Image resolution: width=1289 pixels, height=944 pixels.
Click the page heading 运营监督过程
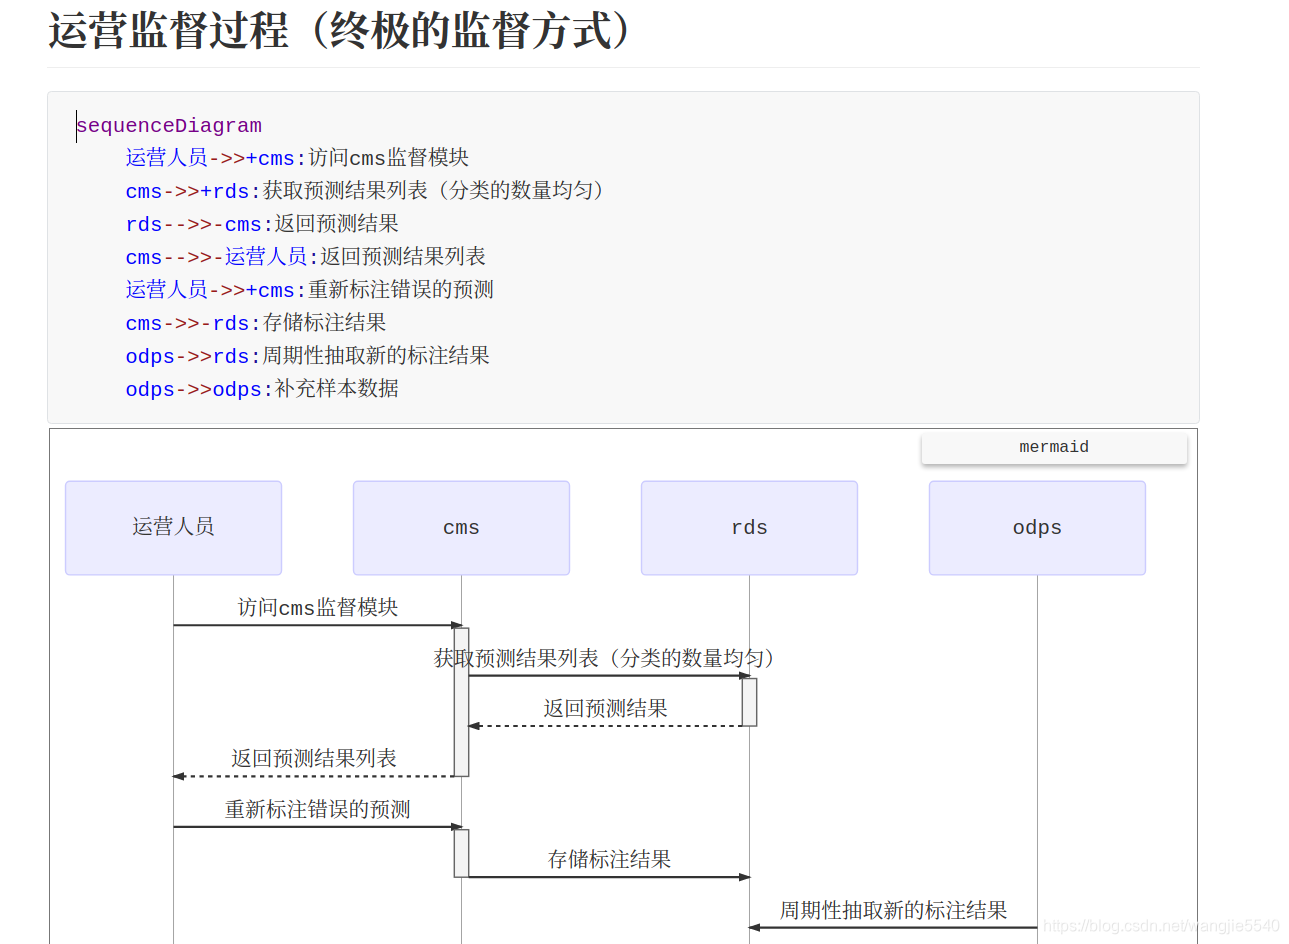tap(341, 30)
